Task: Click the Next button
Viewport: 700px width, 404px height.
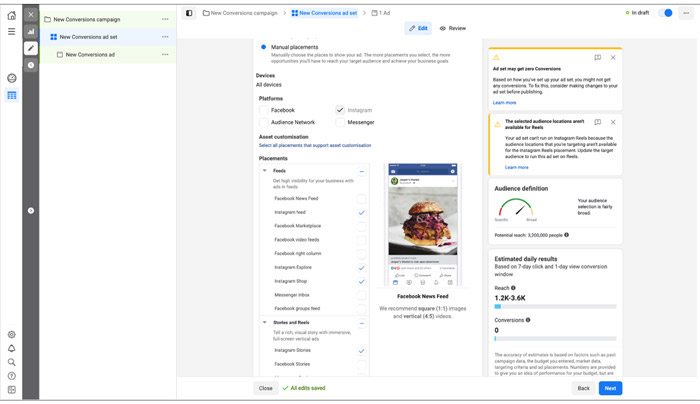Action: coord(610,388)
